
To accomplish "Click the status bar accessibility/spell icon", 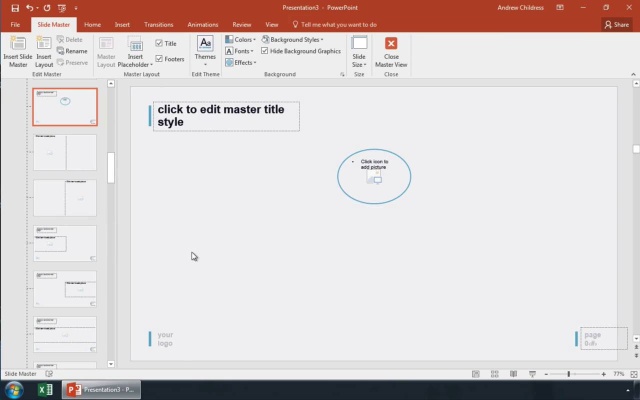I will click(x=49, y=374).
